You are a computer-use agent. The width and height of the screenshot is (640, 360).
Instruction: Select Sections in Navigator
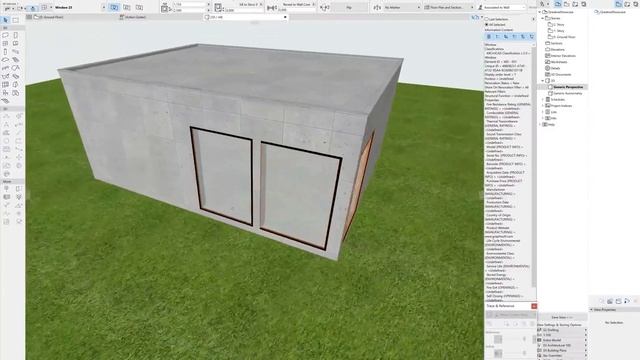coord(553,43)
